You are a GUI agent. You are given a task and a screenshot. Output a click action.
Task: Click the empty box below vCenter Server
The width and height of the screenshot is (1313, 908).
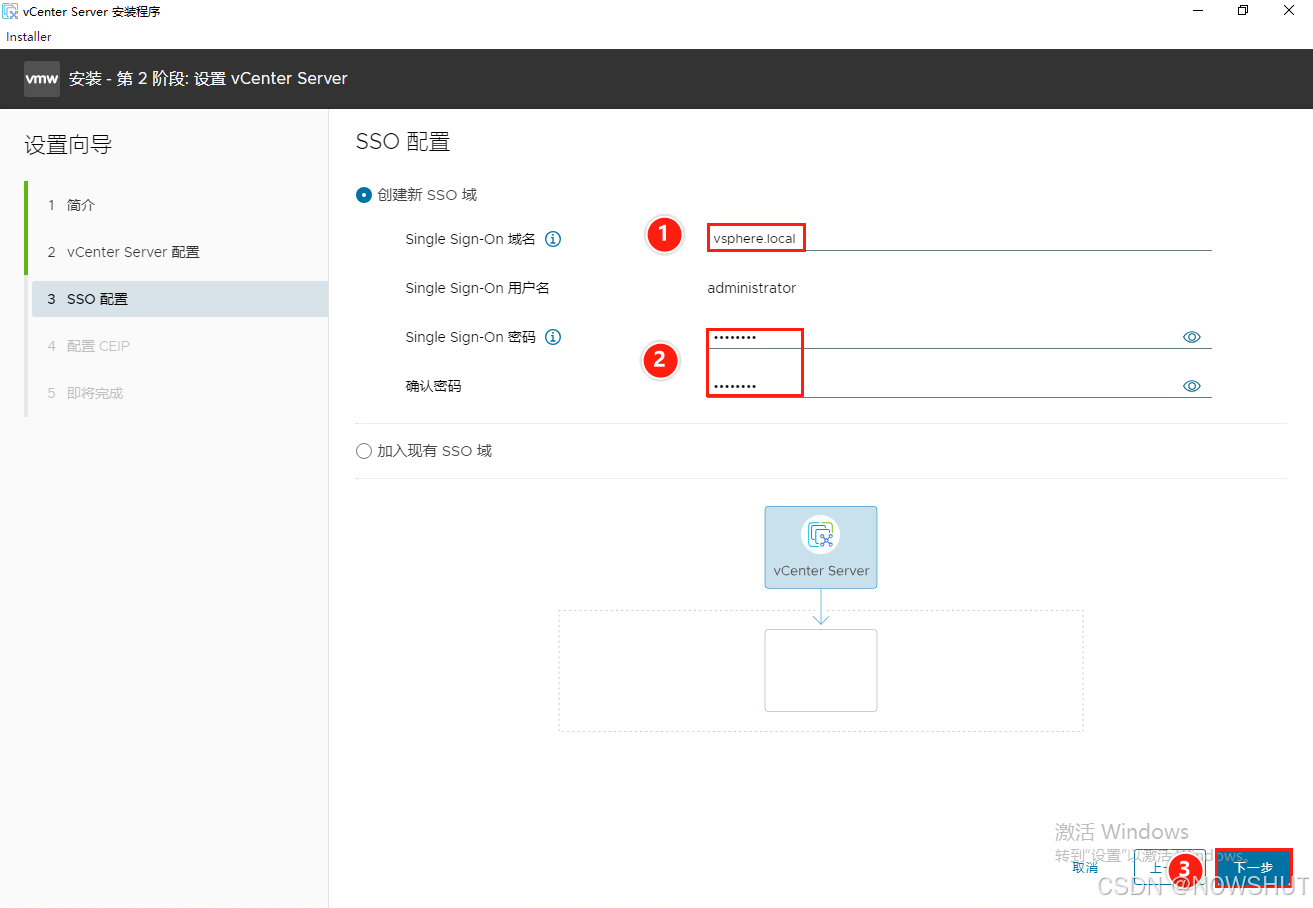coord(821,670)
